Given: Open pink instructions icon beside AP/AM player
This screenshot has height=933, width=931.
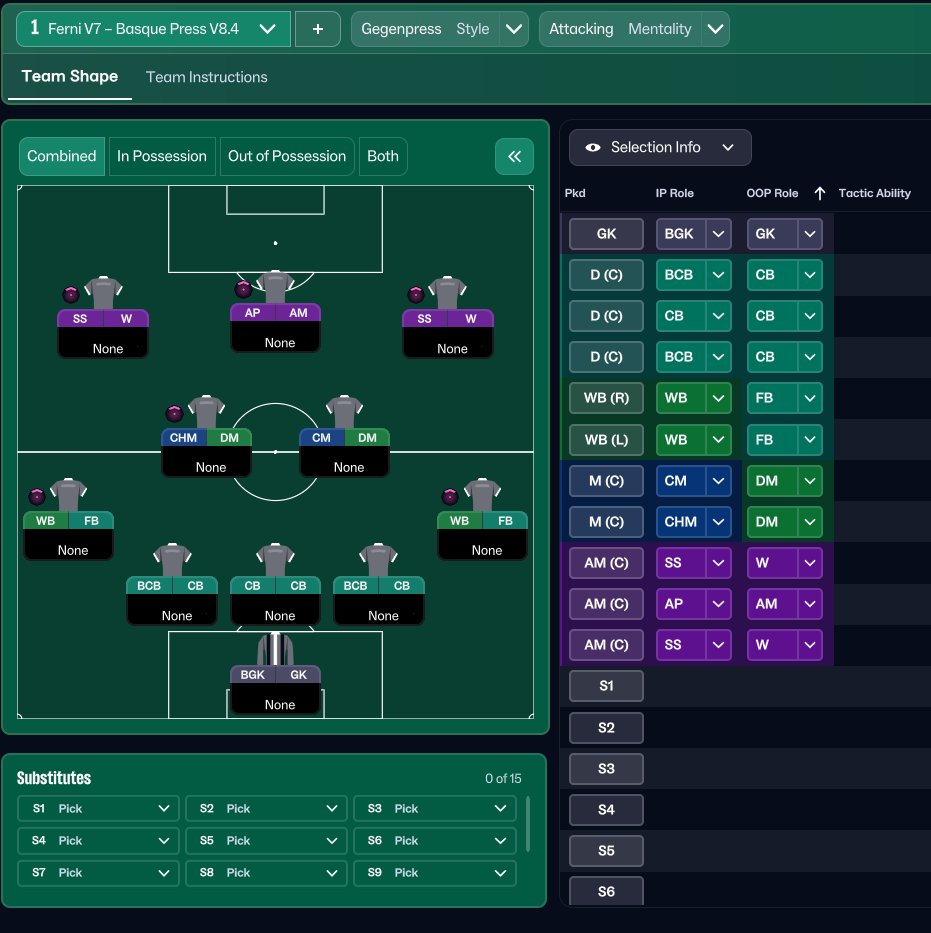Looking at the screenshot, I should pyautogui.click(x=243, y=289).
